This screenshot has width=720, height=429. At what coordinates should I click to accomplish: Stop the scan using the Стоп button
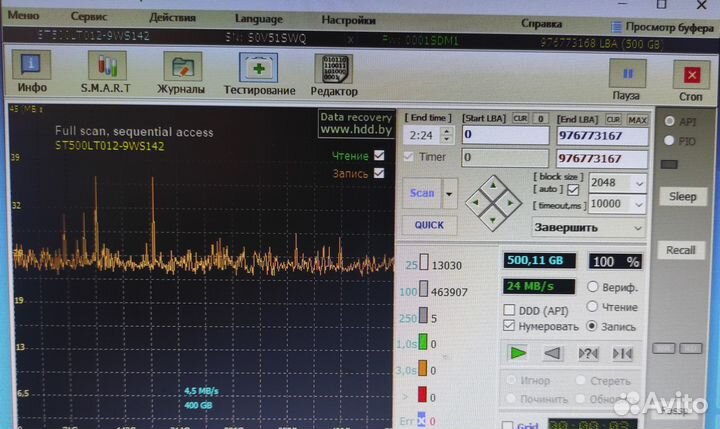[x=690, y=79]
